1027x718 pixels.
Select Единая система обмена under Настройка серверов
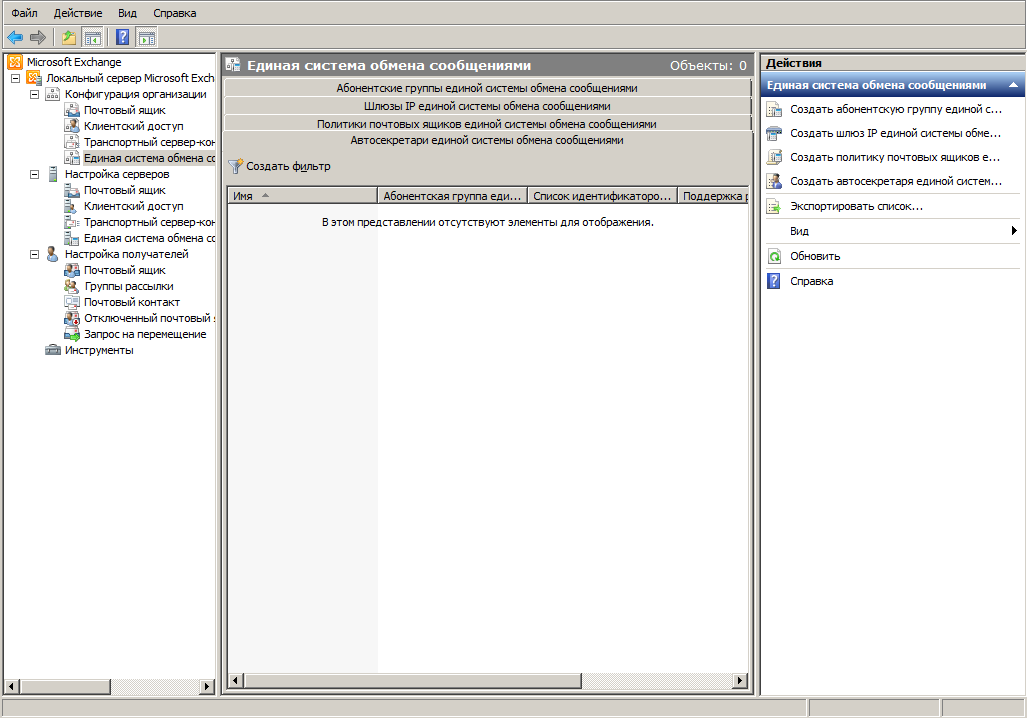149,238
